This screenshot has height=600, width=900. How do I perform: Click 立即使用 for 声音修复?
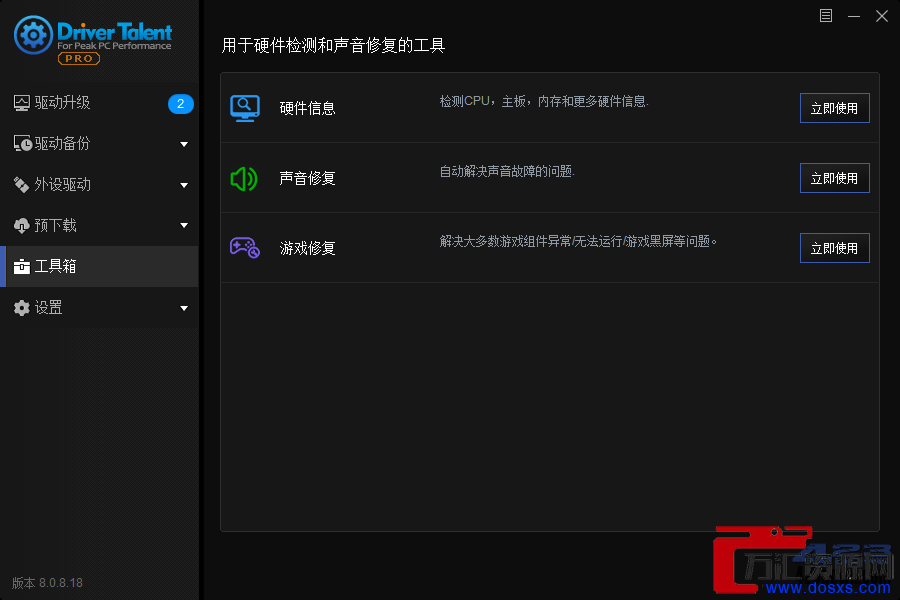click(835, 178)
